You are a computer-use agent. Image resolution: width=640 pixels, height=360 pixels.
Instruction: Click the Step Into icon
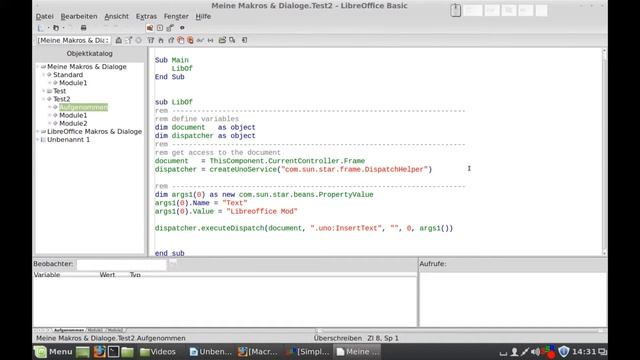(161, 40)
